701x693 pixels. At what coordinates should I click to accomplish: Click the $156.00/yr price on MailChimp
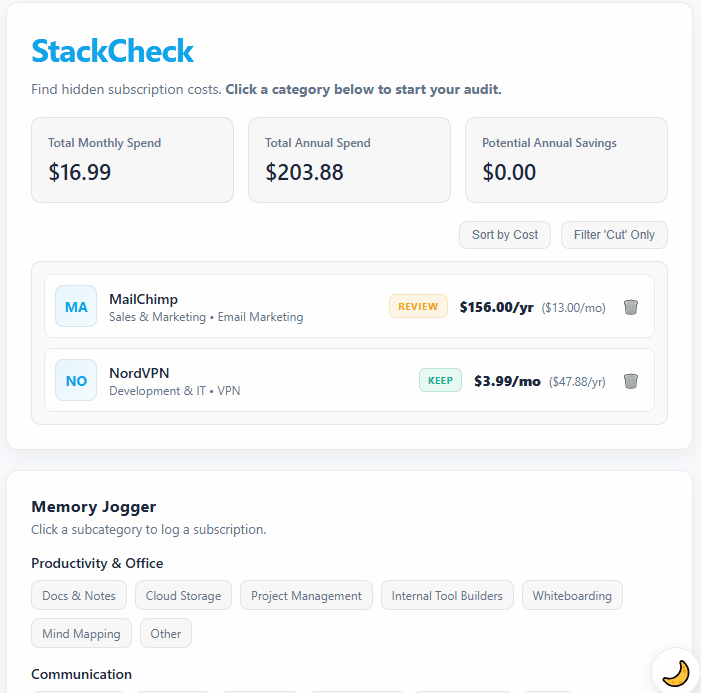pyautogui.click(x=497, y=307)
